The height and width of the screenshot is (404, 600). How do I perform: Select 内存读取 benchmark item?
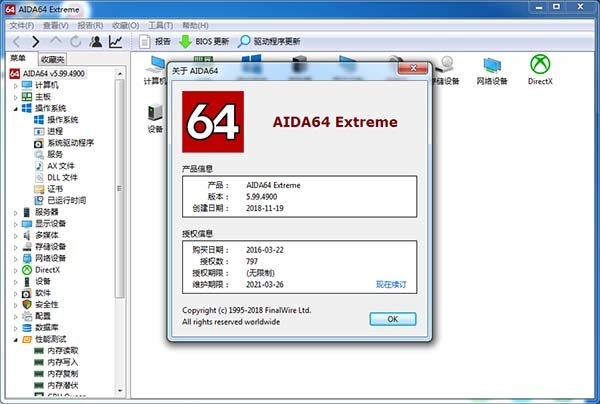(56, 350)
